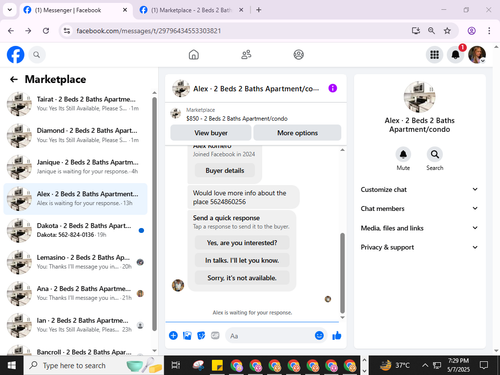Click the conversation list scrollbar
The height and width of the screenshot is (375, 500).
click(x=154, y=214)
